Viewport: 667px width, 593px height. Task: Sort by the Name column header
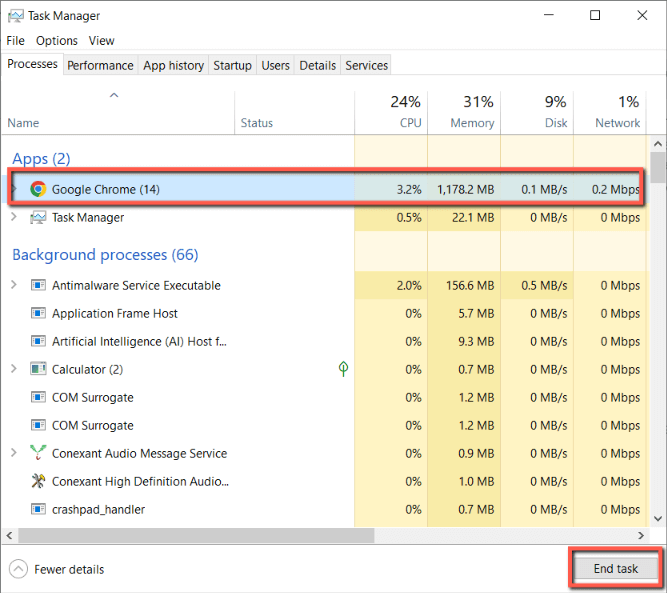tap(118, 113)
